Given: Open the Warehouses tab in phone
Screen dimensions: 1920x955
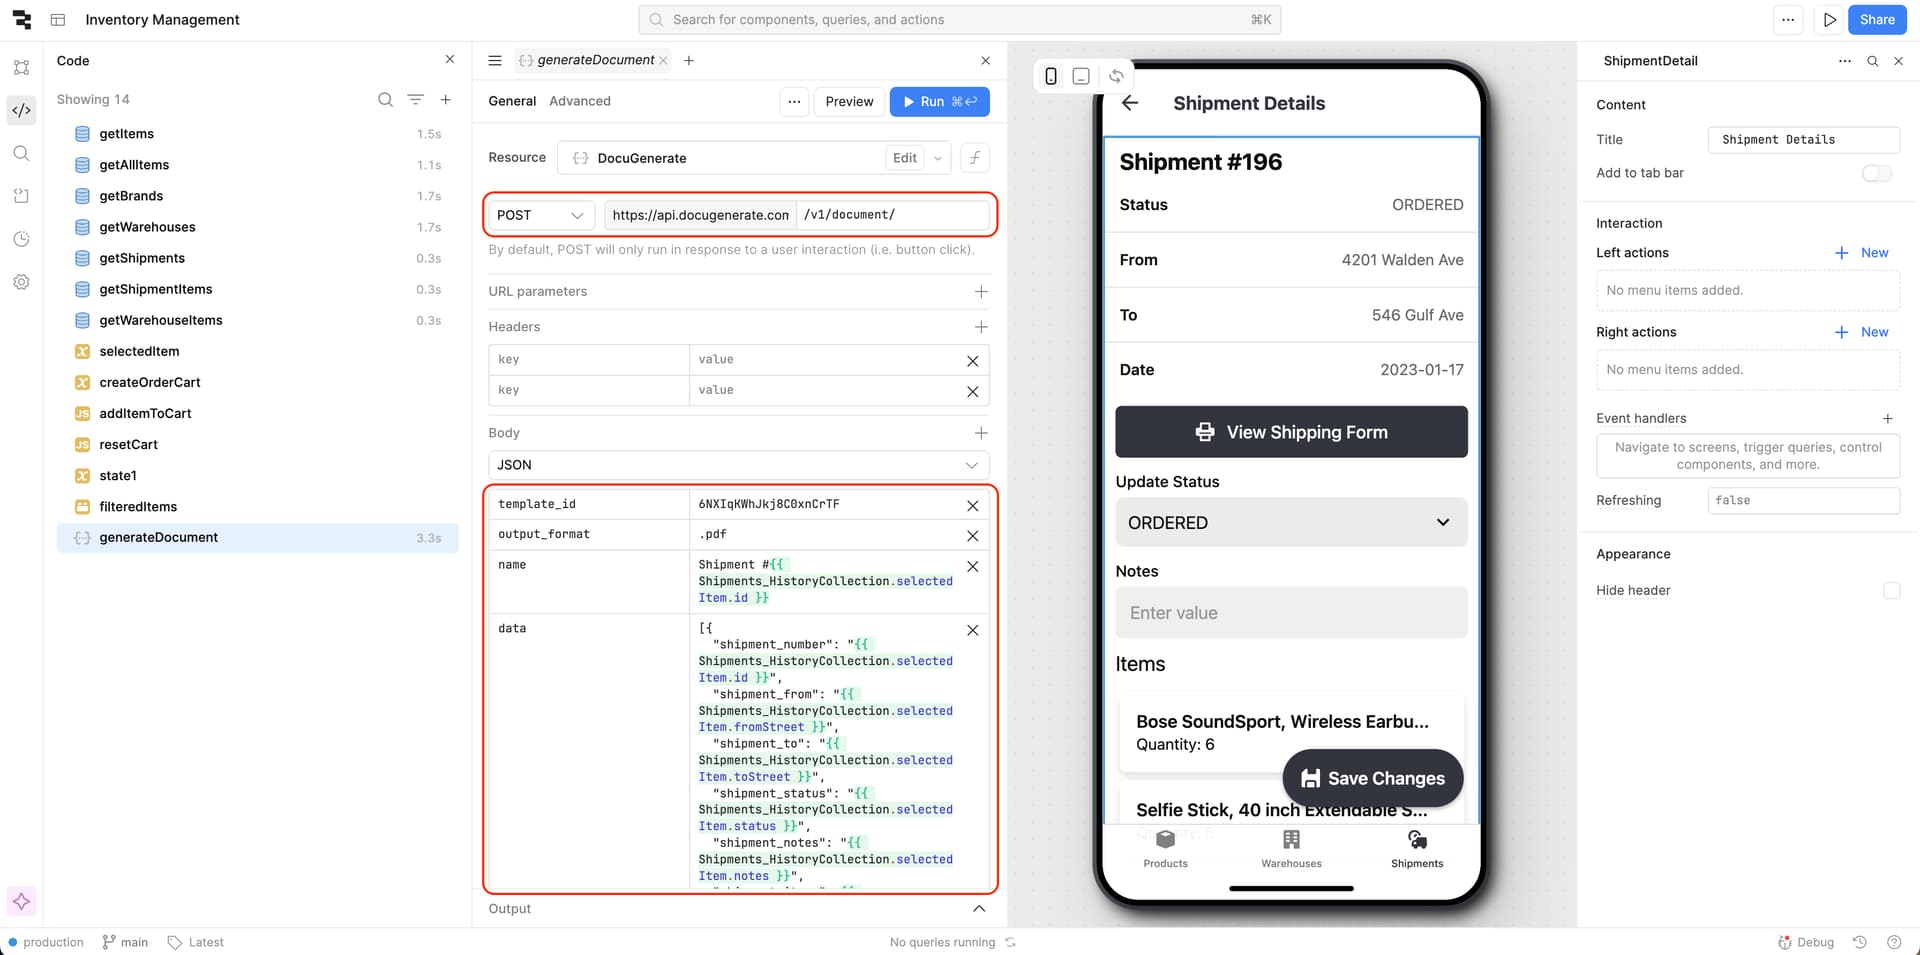Looking at the screenshot, I should pos(1291,849).
